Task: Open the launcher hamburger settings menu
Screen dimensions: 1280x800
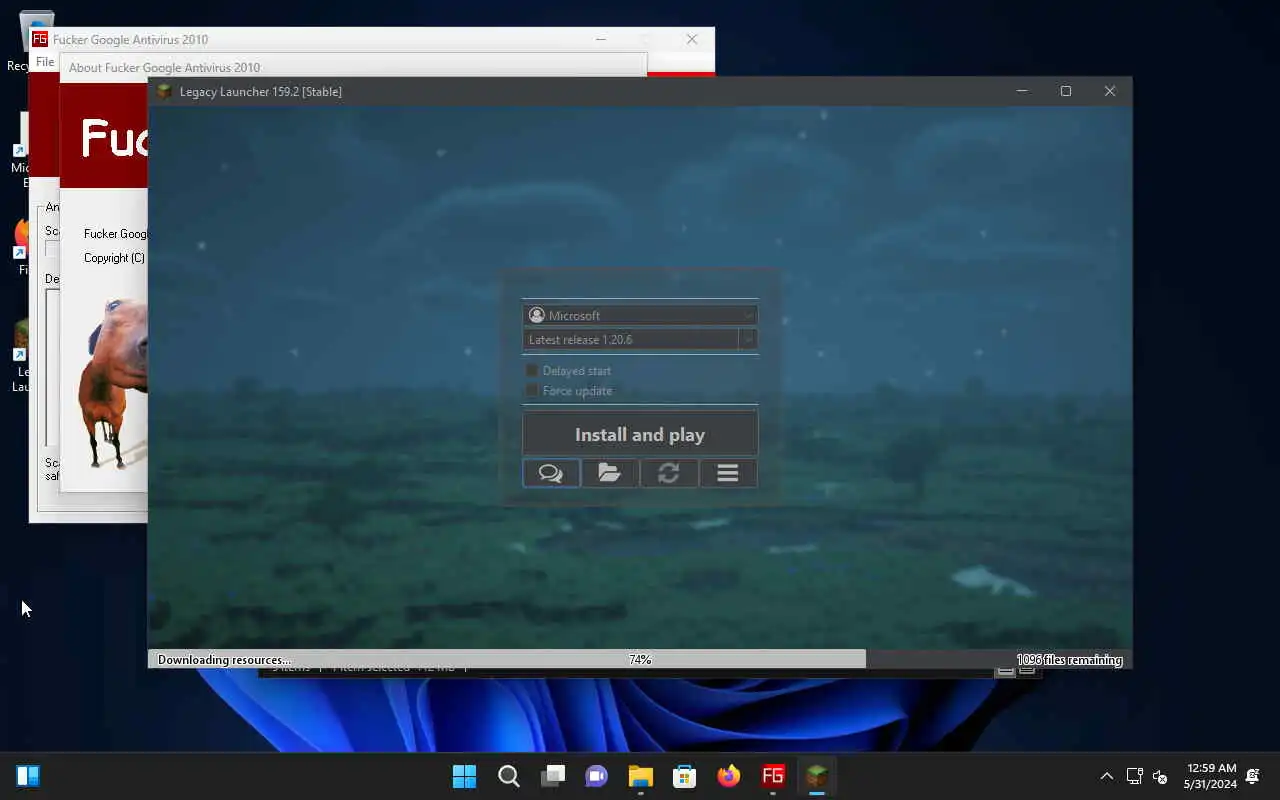Action: [728, 473]
